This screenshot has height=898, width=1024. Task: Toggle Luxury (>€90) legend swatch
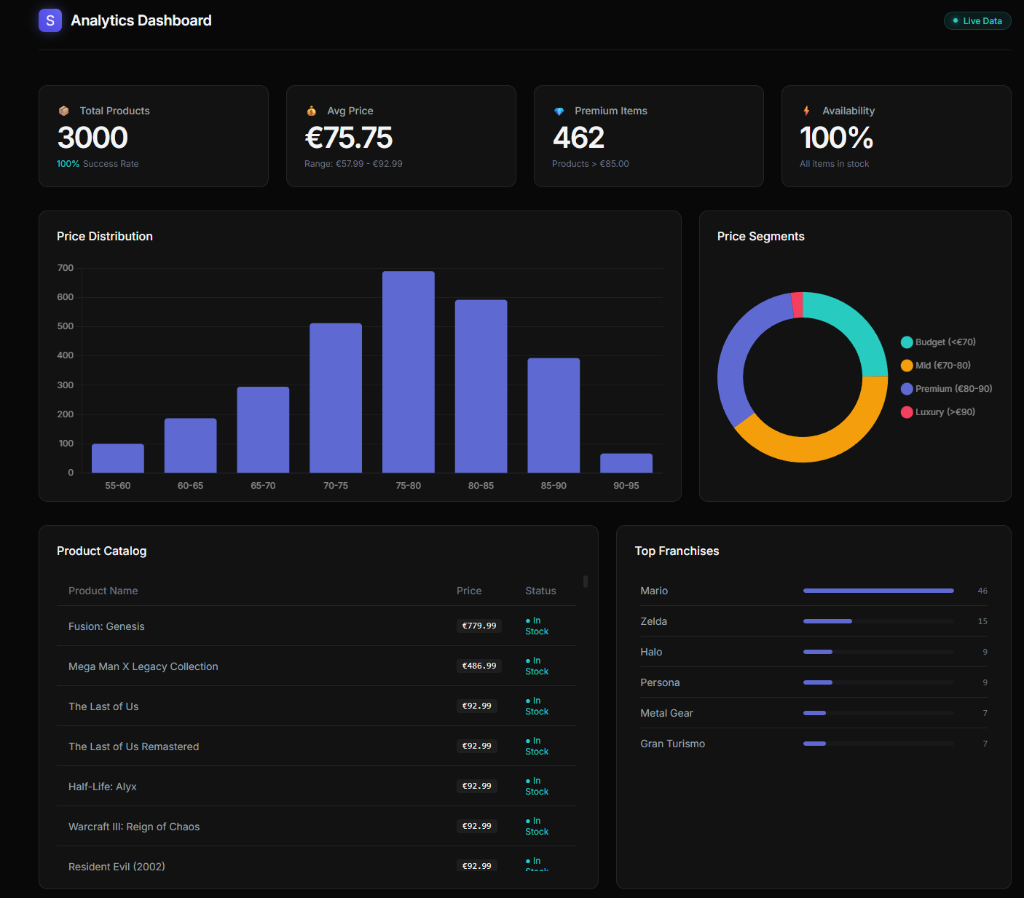(x=906, y=412)
